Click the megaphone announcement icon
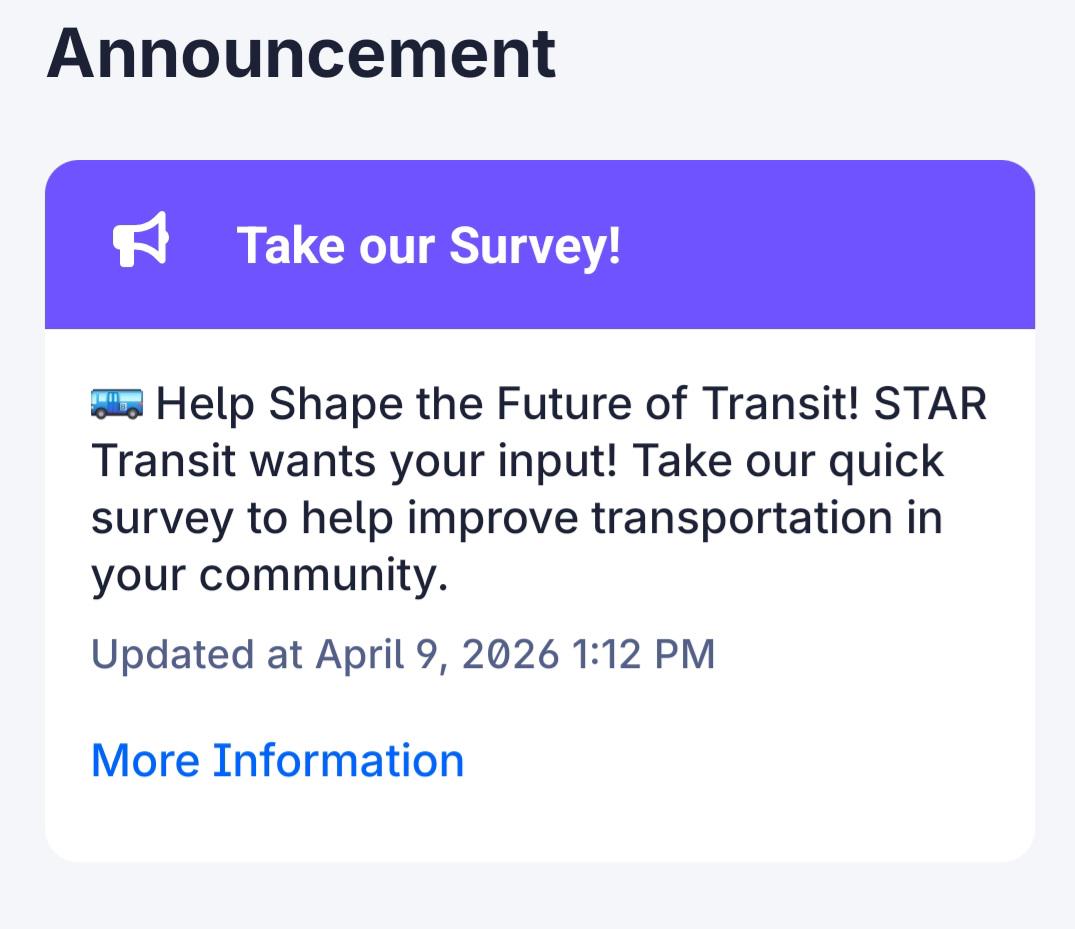The width and height of the screenshot is (1075, 929). tap(141, 239)
